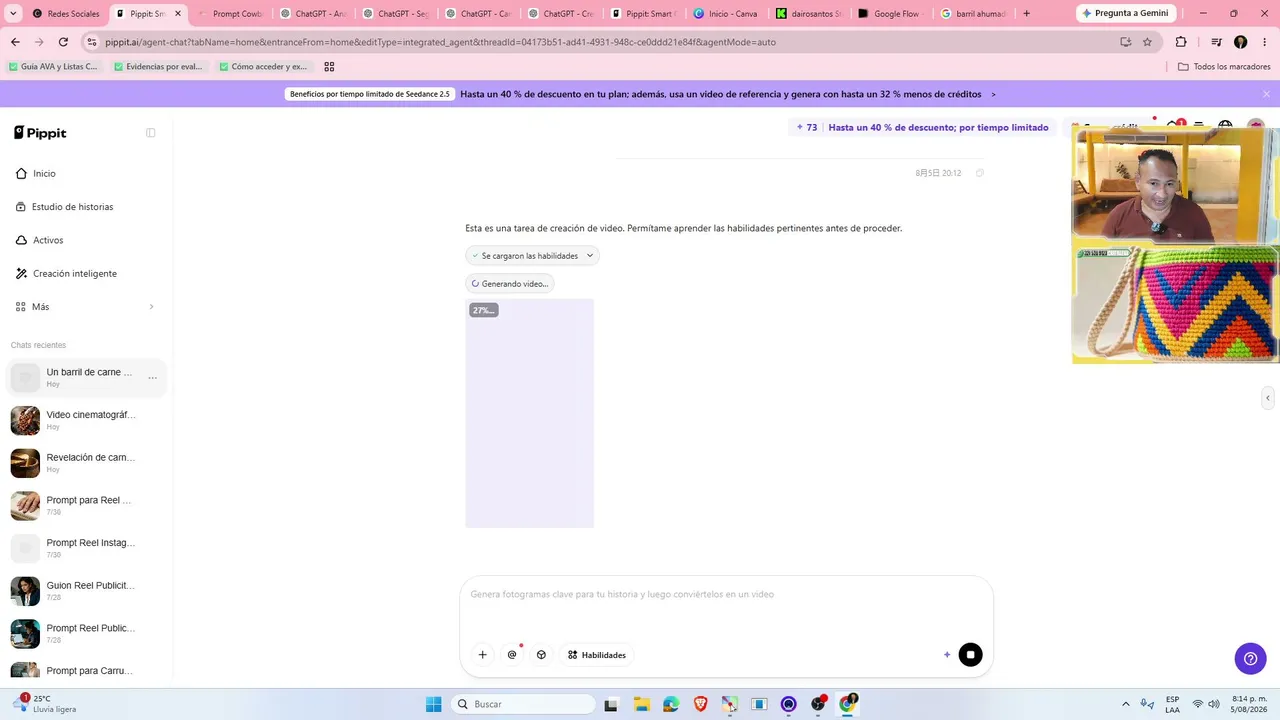1280x720 pixels.
Task: Open the purple help question button
Action: click(1250, 658)
